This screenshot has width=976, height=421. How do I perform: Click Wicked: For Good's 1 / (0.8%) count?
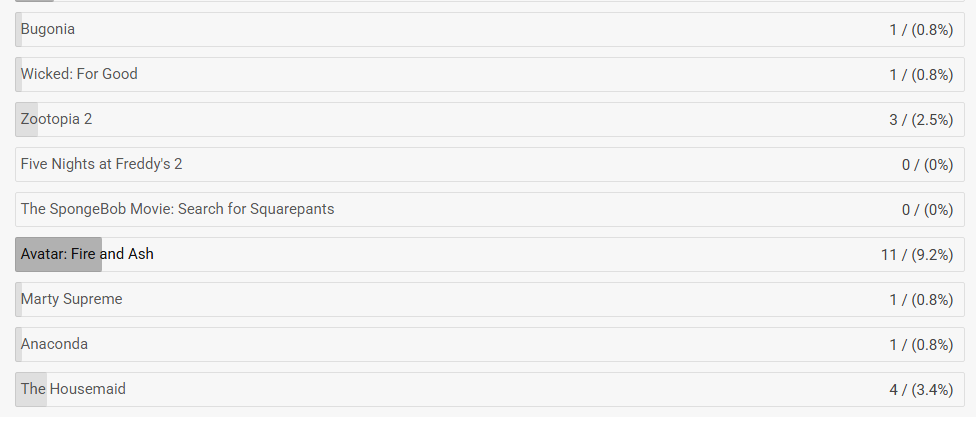[921, 75]
